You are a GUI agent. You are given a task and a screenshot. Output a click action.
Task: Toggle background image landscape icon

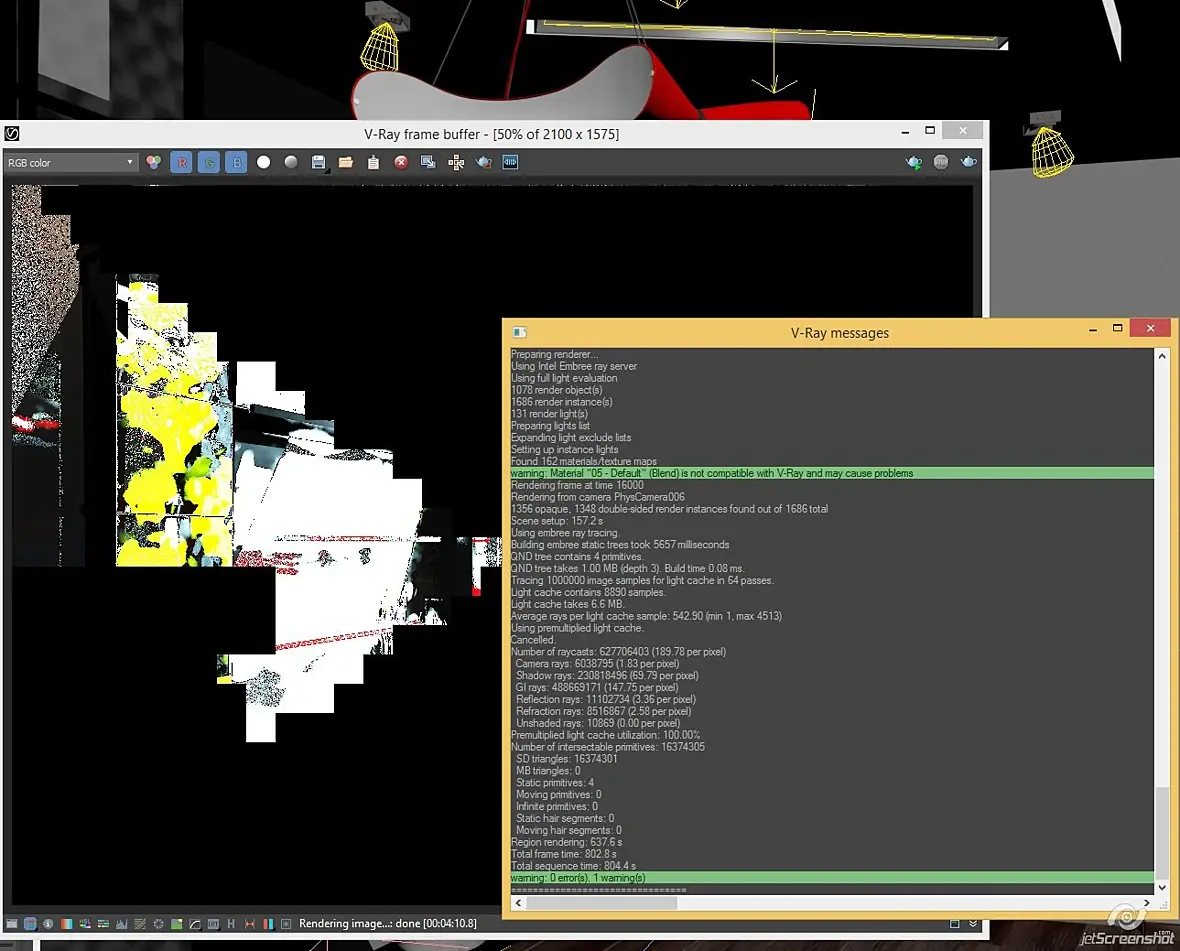(x=177, y=923)
